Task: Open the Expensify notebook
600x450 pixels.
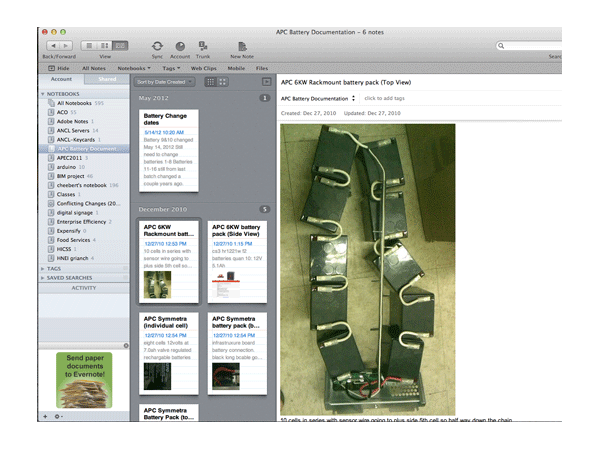Action: pos(84,231)
